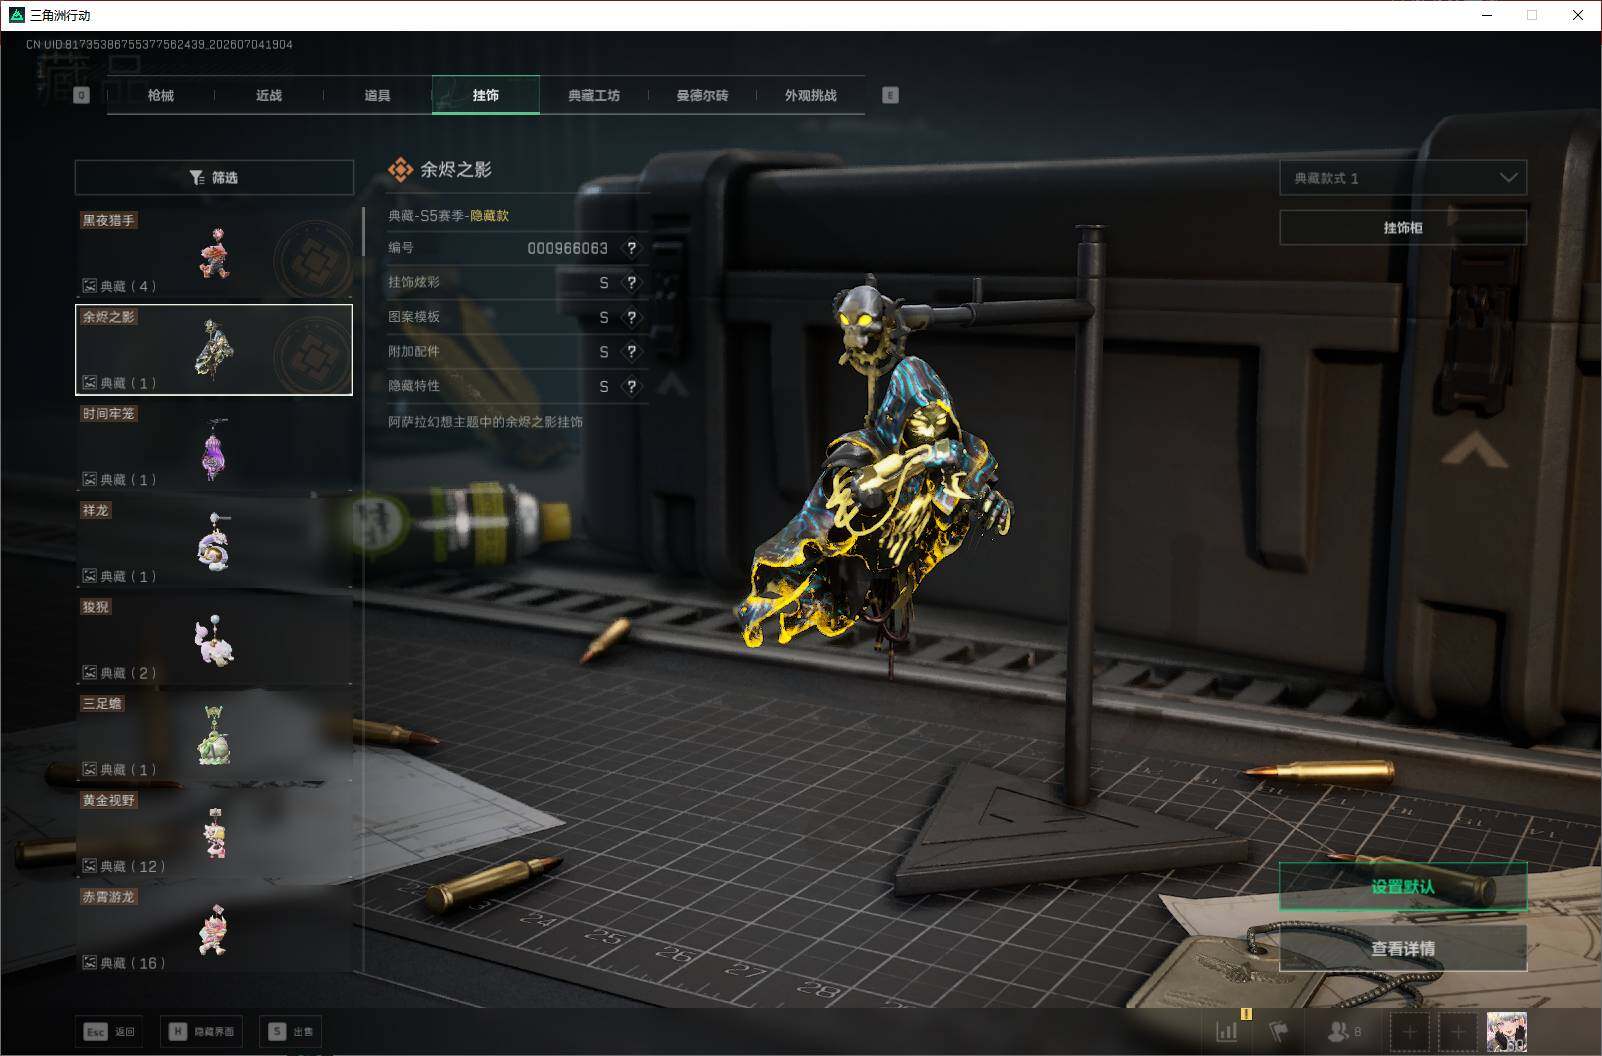Open the flag icon in bottom bar

[x=1279, y=1031]
